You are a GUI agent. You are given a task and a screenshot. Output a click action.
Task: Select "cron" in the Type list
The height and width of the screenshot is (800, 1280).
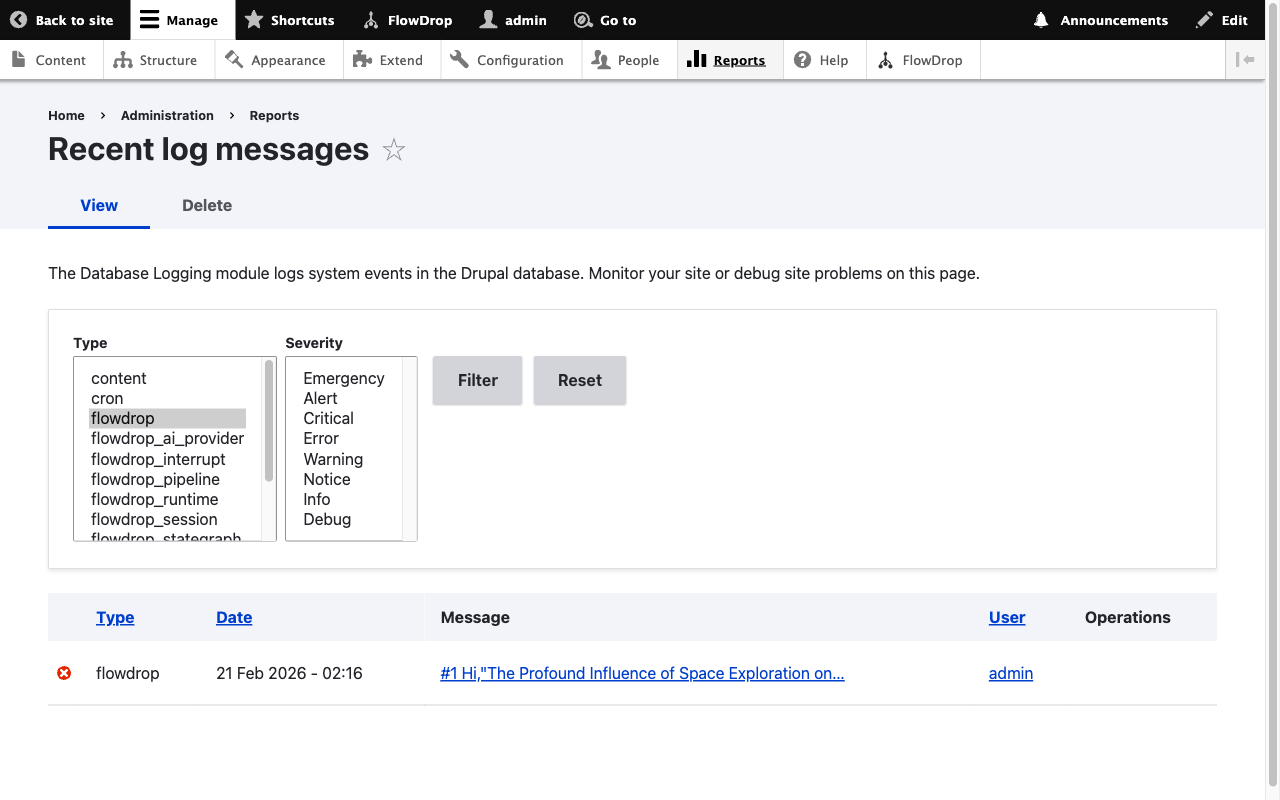[x=106, y=398]
